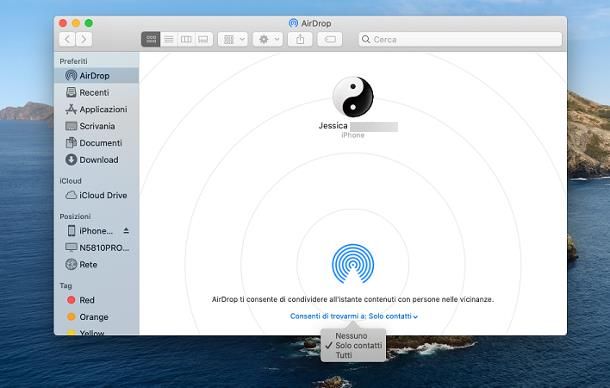Click into the Cerca search field
This screenshot has width=610, height=388.
460,39
